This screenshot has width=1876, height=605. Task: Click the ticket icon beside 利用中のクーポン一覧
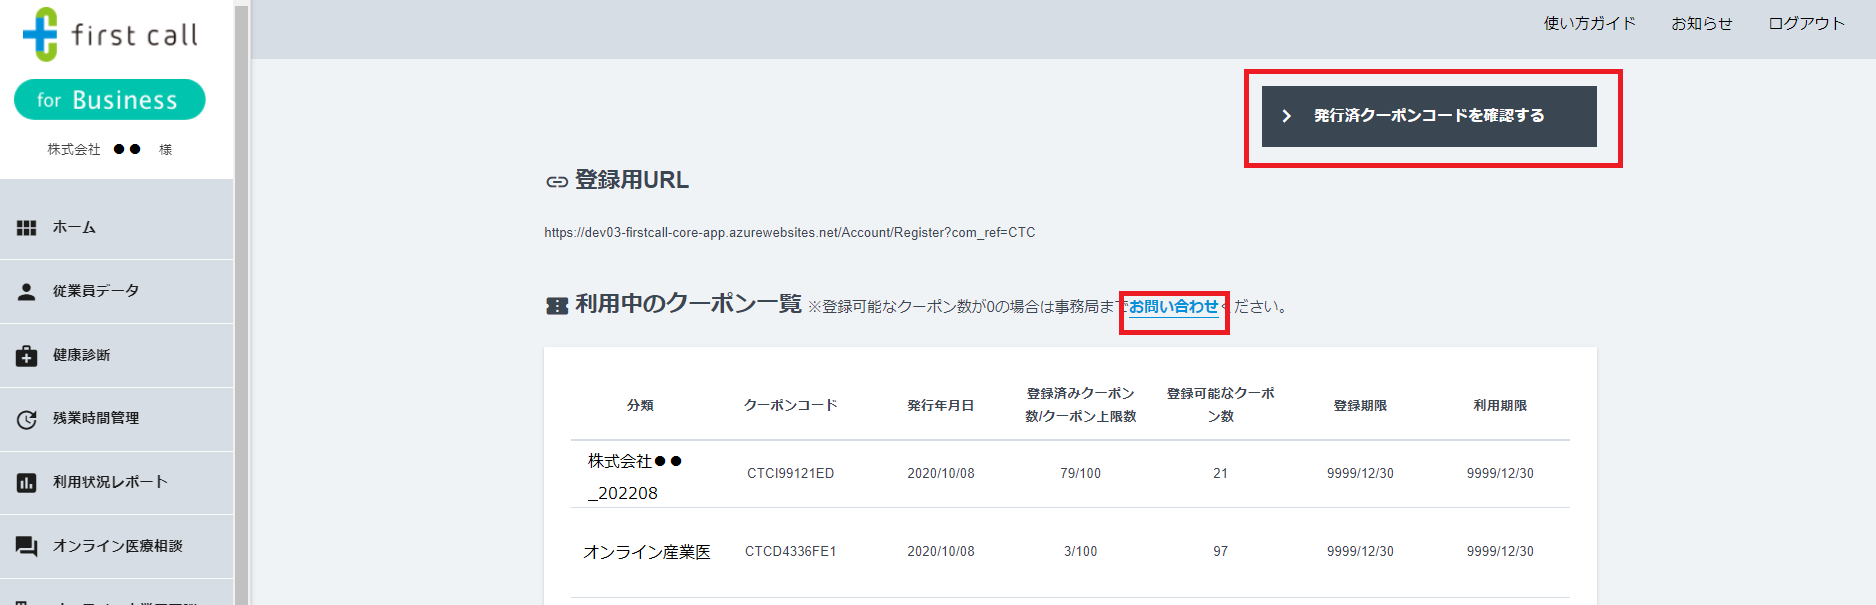click(x=557, y=305)
